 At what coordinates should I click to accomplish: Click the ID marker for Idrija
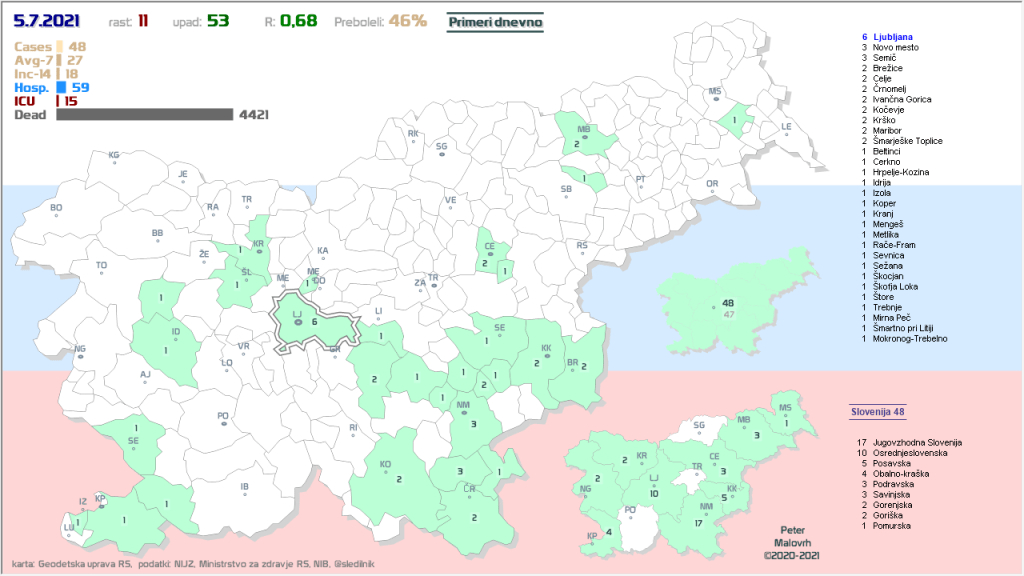(x=176, y=332)
